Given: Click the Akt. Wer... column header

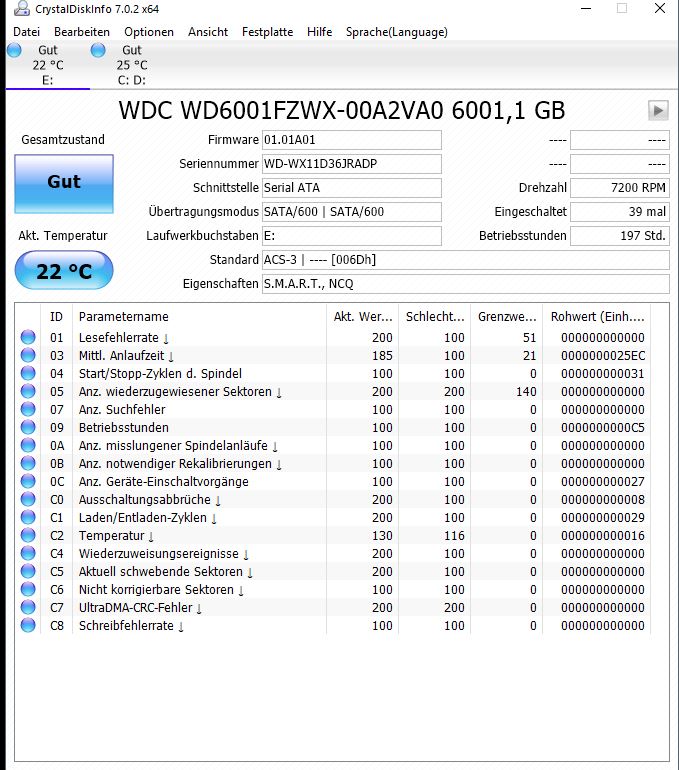Looking at the screenshot, I should click(362, 317).
